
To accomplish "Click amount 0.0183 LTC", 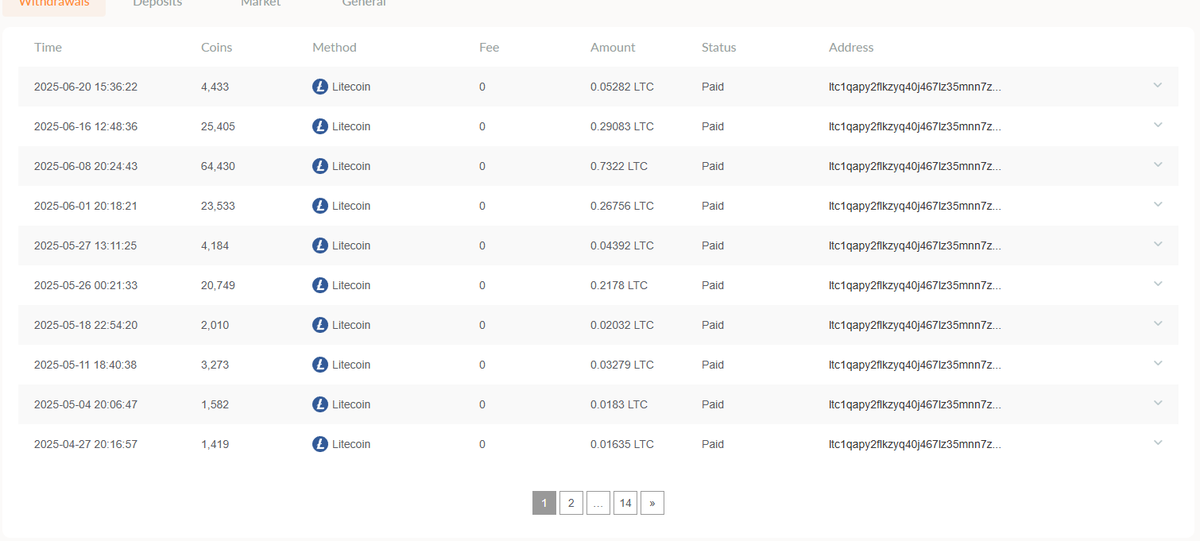I will click(x=619, y=405).
